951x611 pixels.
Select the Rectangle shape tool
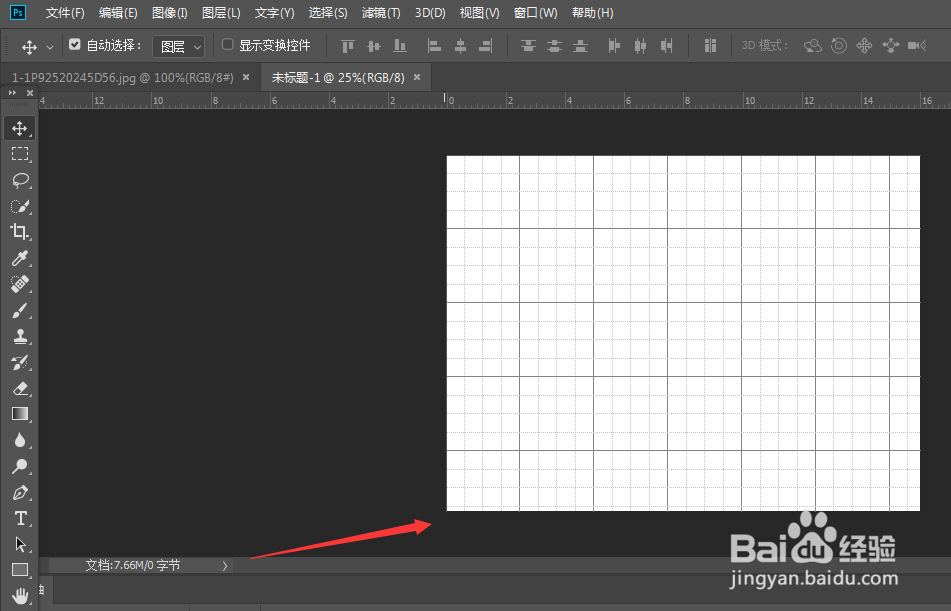19,570
